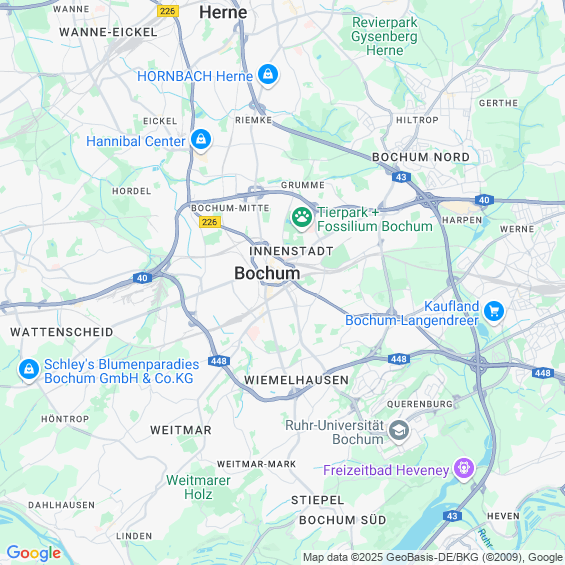Select the Bochum city label

(267, 273)
